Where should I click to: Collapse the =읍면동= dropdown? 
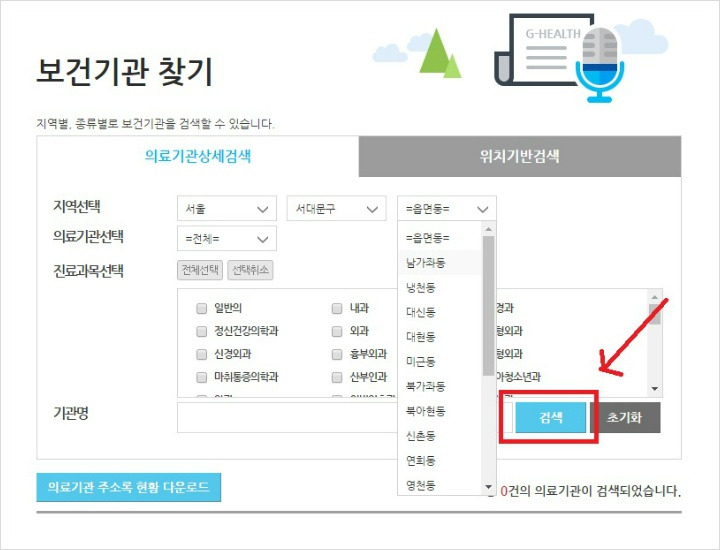point(447,209)
